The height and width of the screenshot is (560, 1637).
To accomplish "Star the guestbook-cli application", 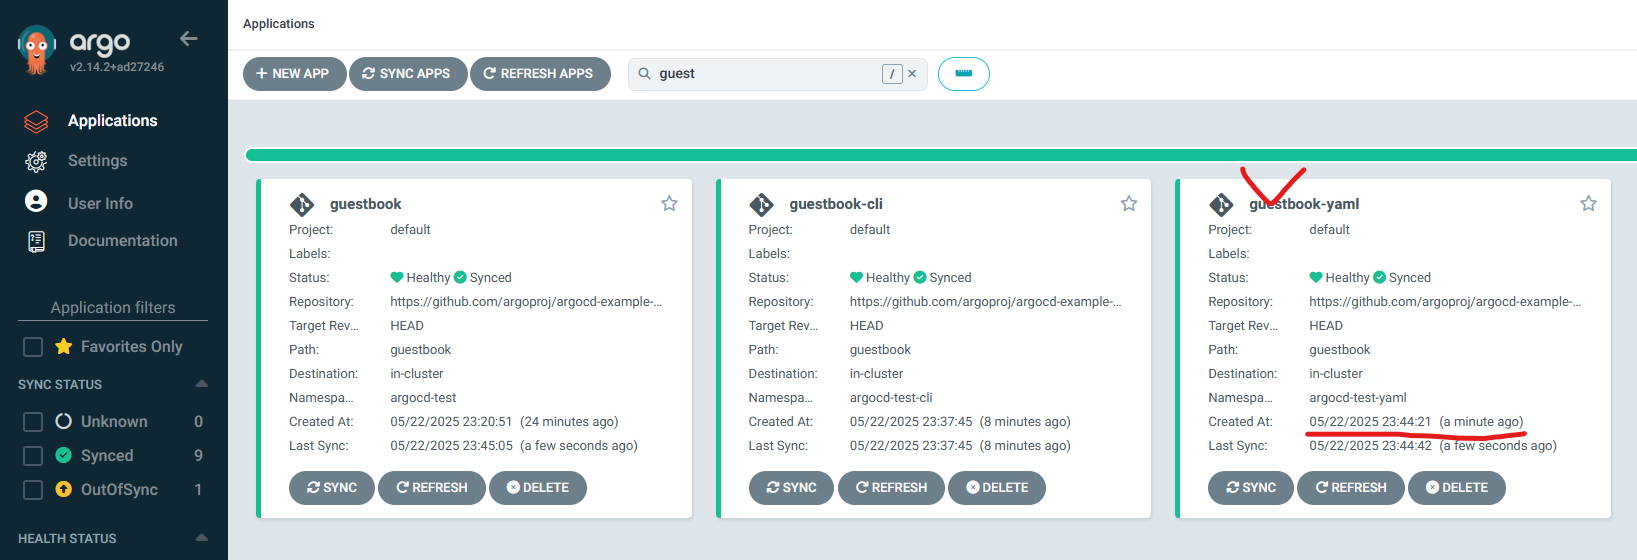I will (1129, 204).
